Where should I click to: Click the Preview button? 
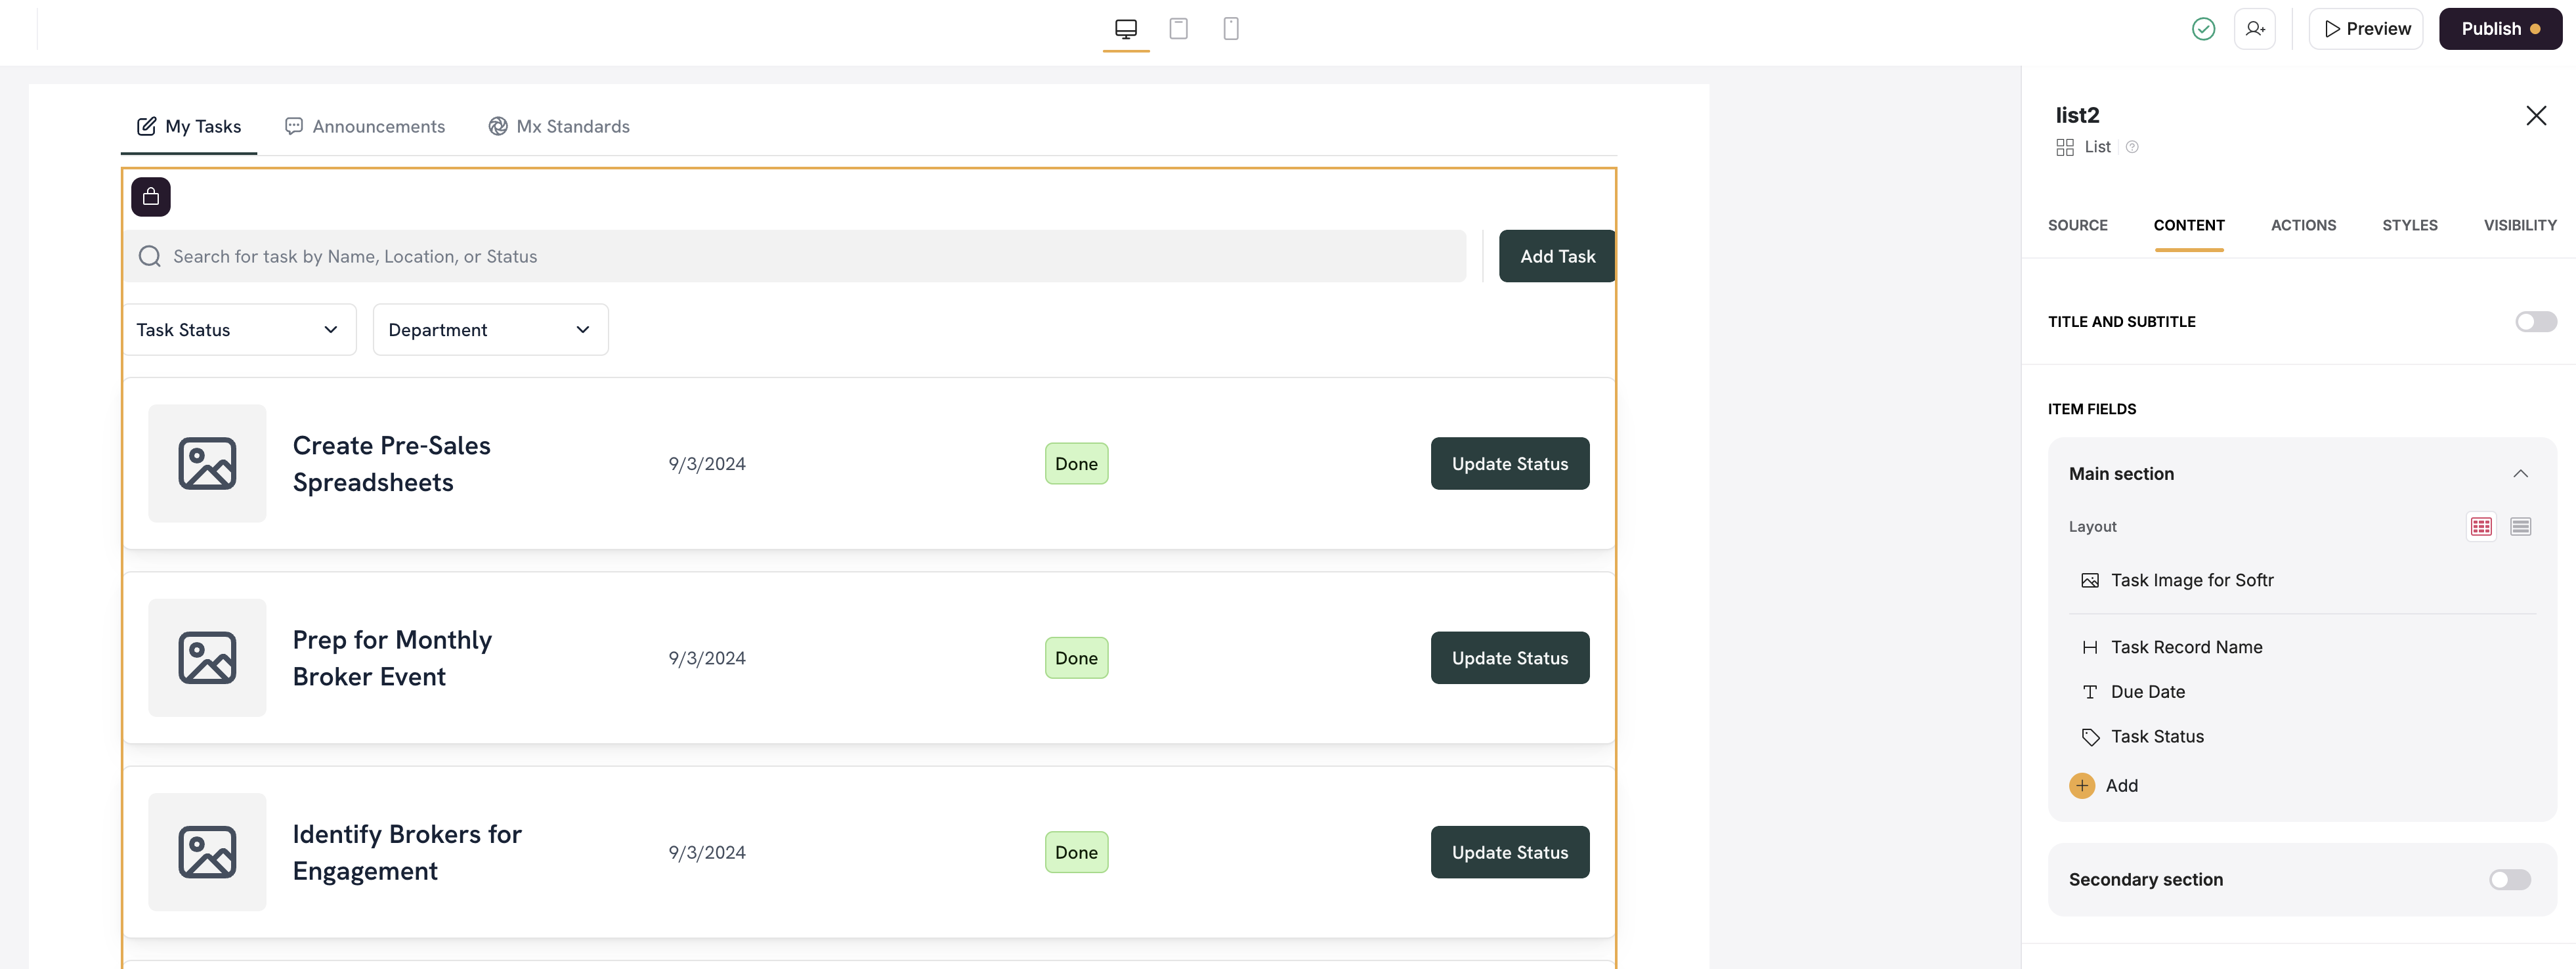pos(2365,29)
